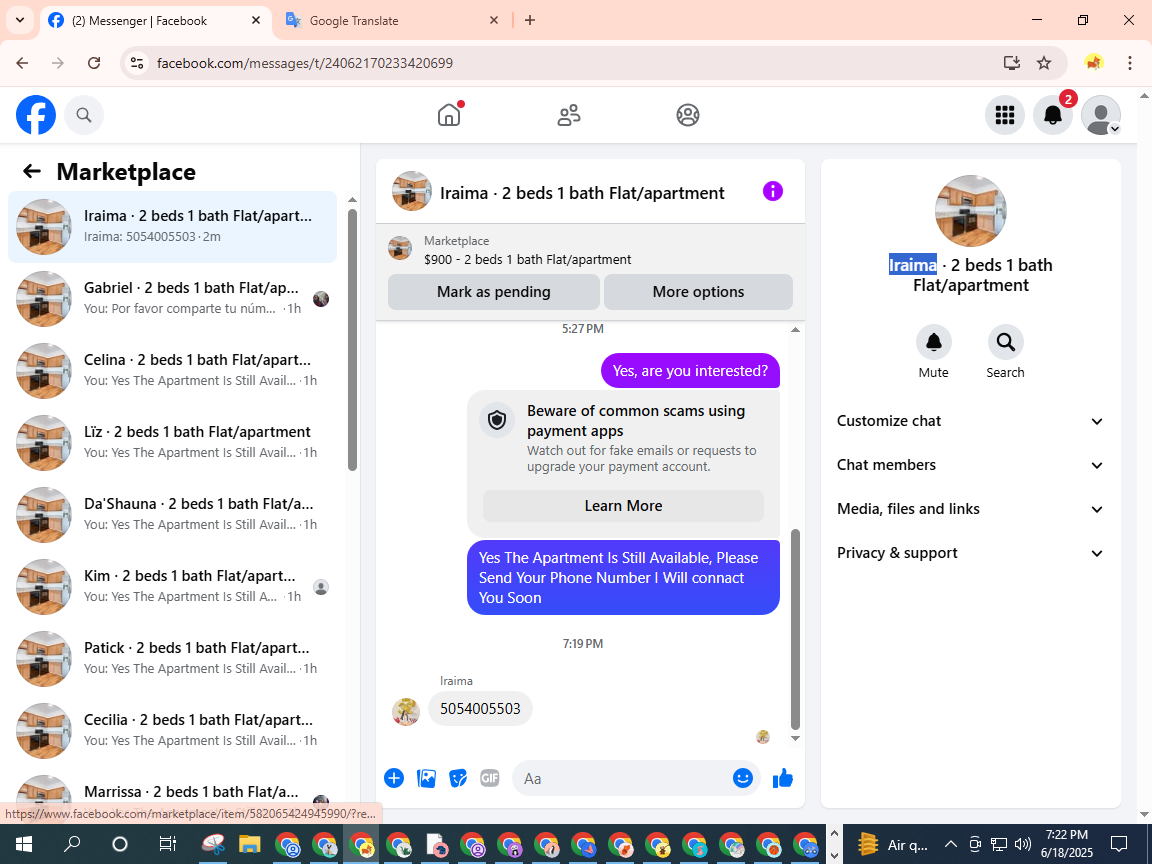Expand Media, files and links section
The height and width of the screenshot is (864, 1152).
pyautogui.click(x=971, y=509)
